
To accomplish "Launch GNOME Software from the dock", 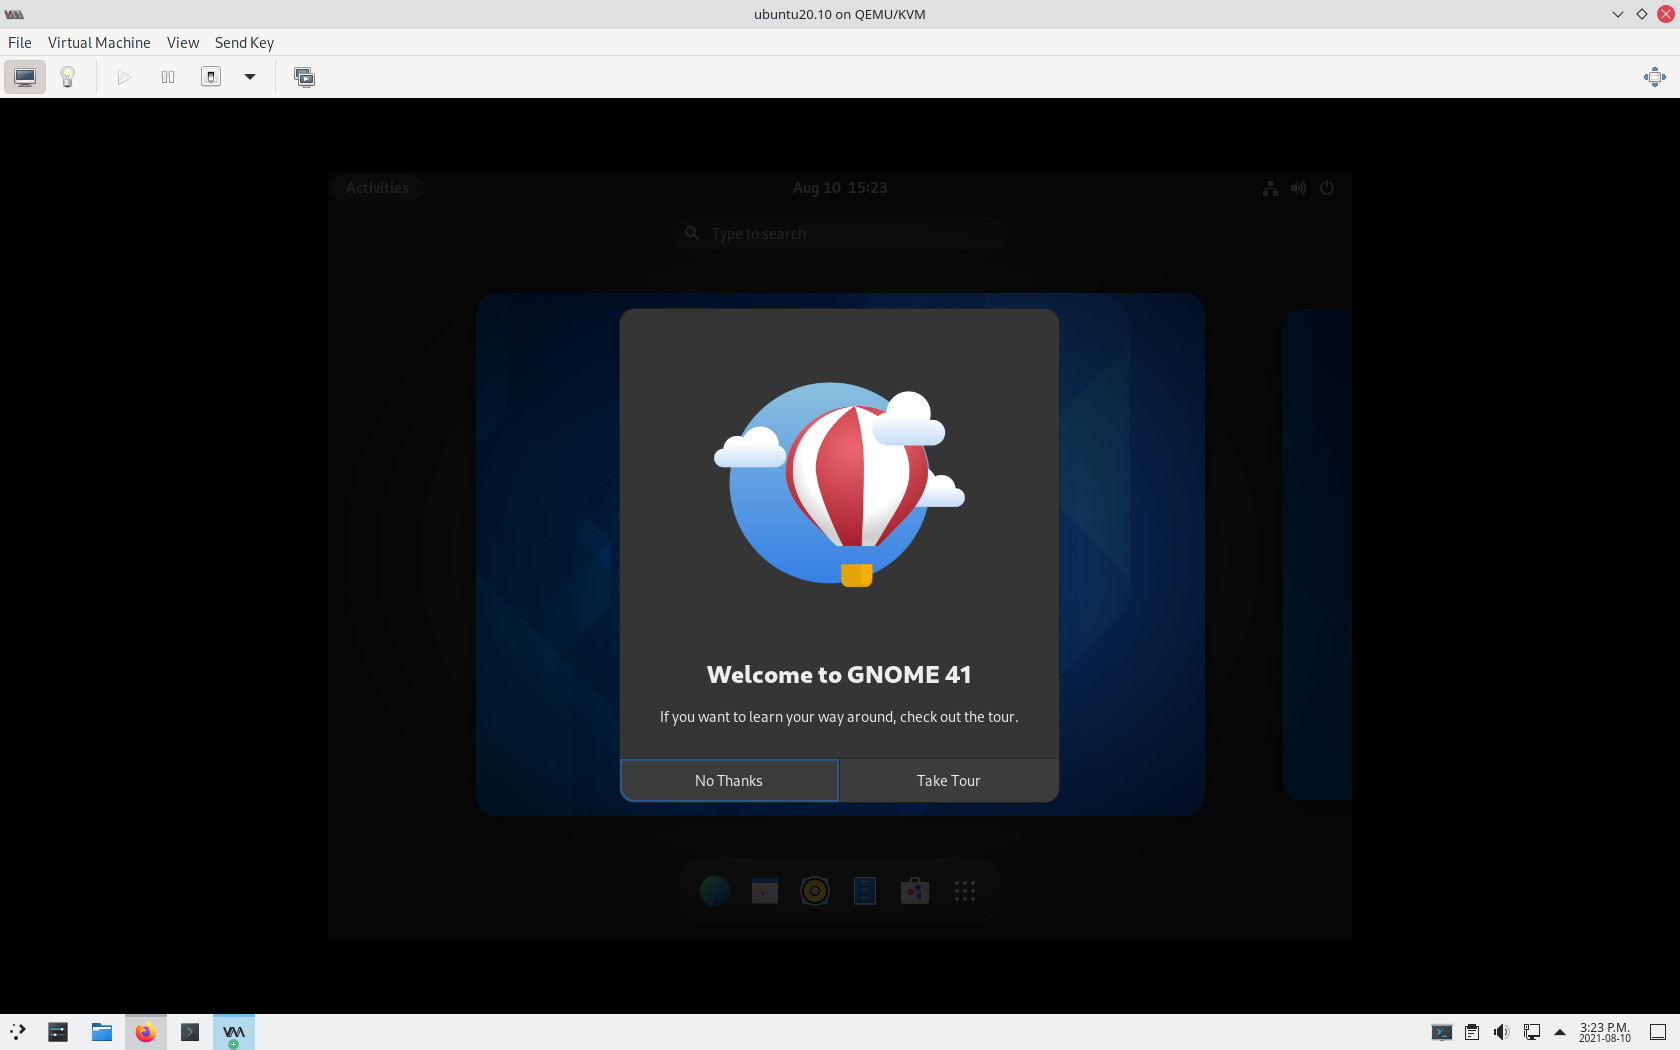I will pos(914,891).
